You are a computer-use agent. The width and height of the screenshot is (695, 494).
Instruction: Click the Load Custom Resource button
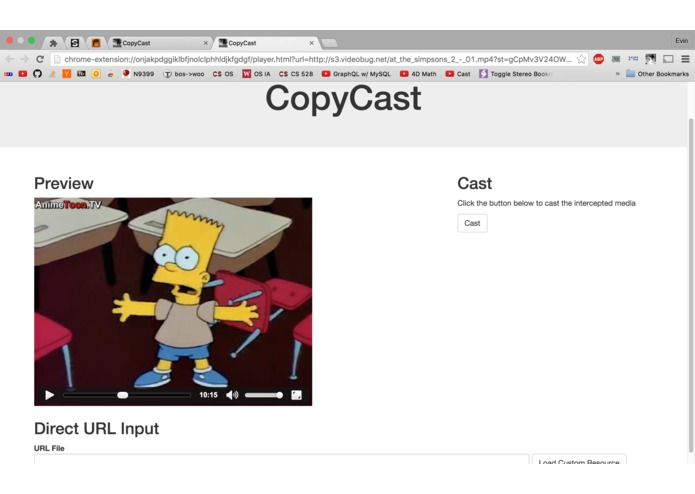tap(579, 459)
